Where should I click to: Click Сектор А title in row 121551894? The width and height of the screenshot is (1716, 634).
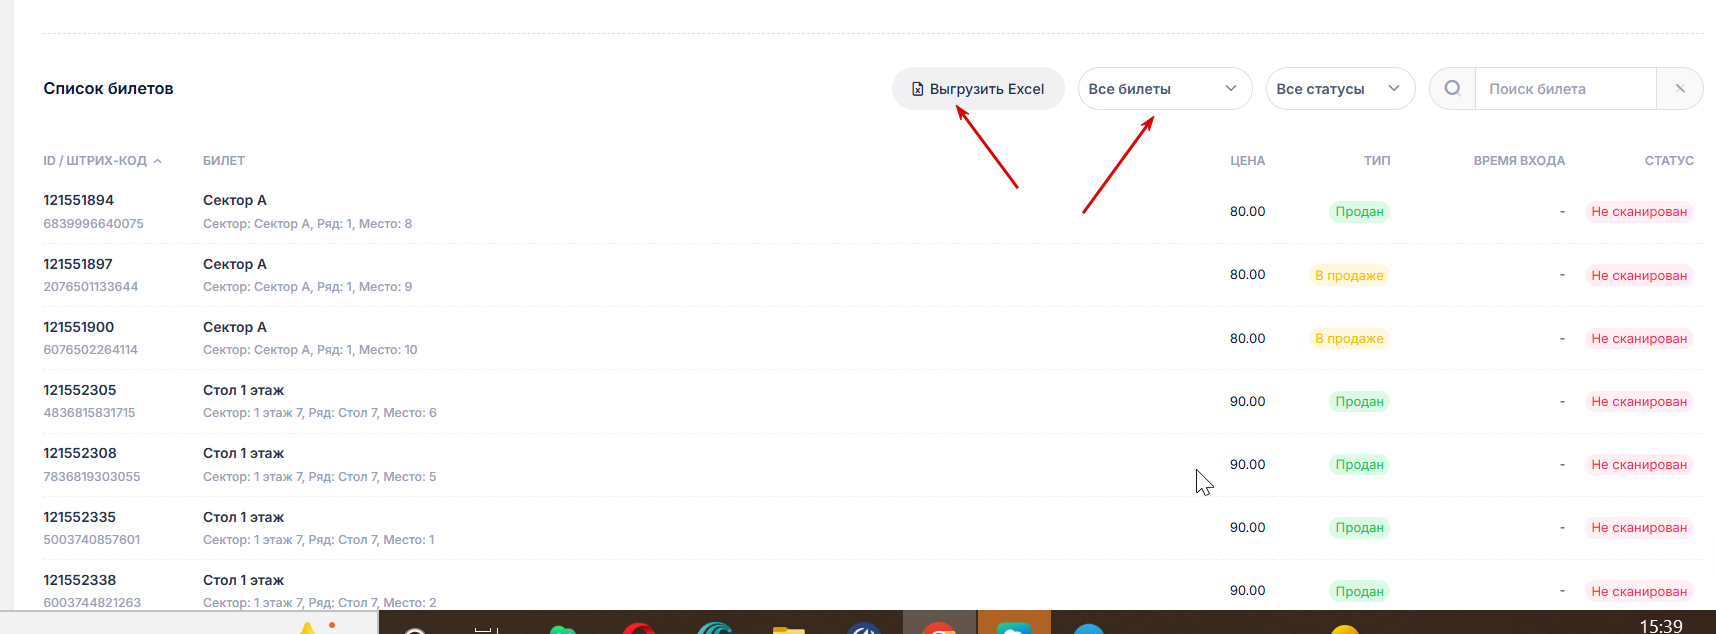[235, 200]
